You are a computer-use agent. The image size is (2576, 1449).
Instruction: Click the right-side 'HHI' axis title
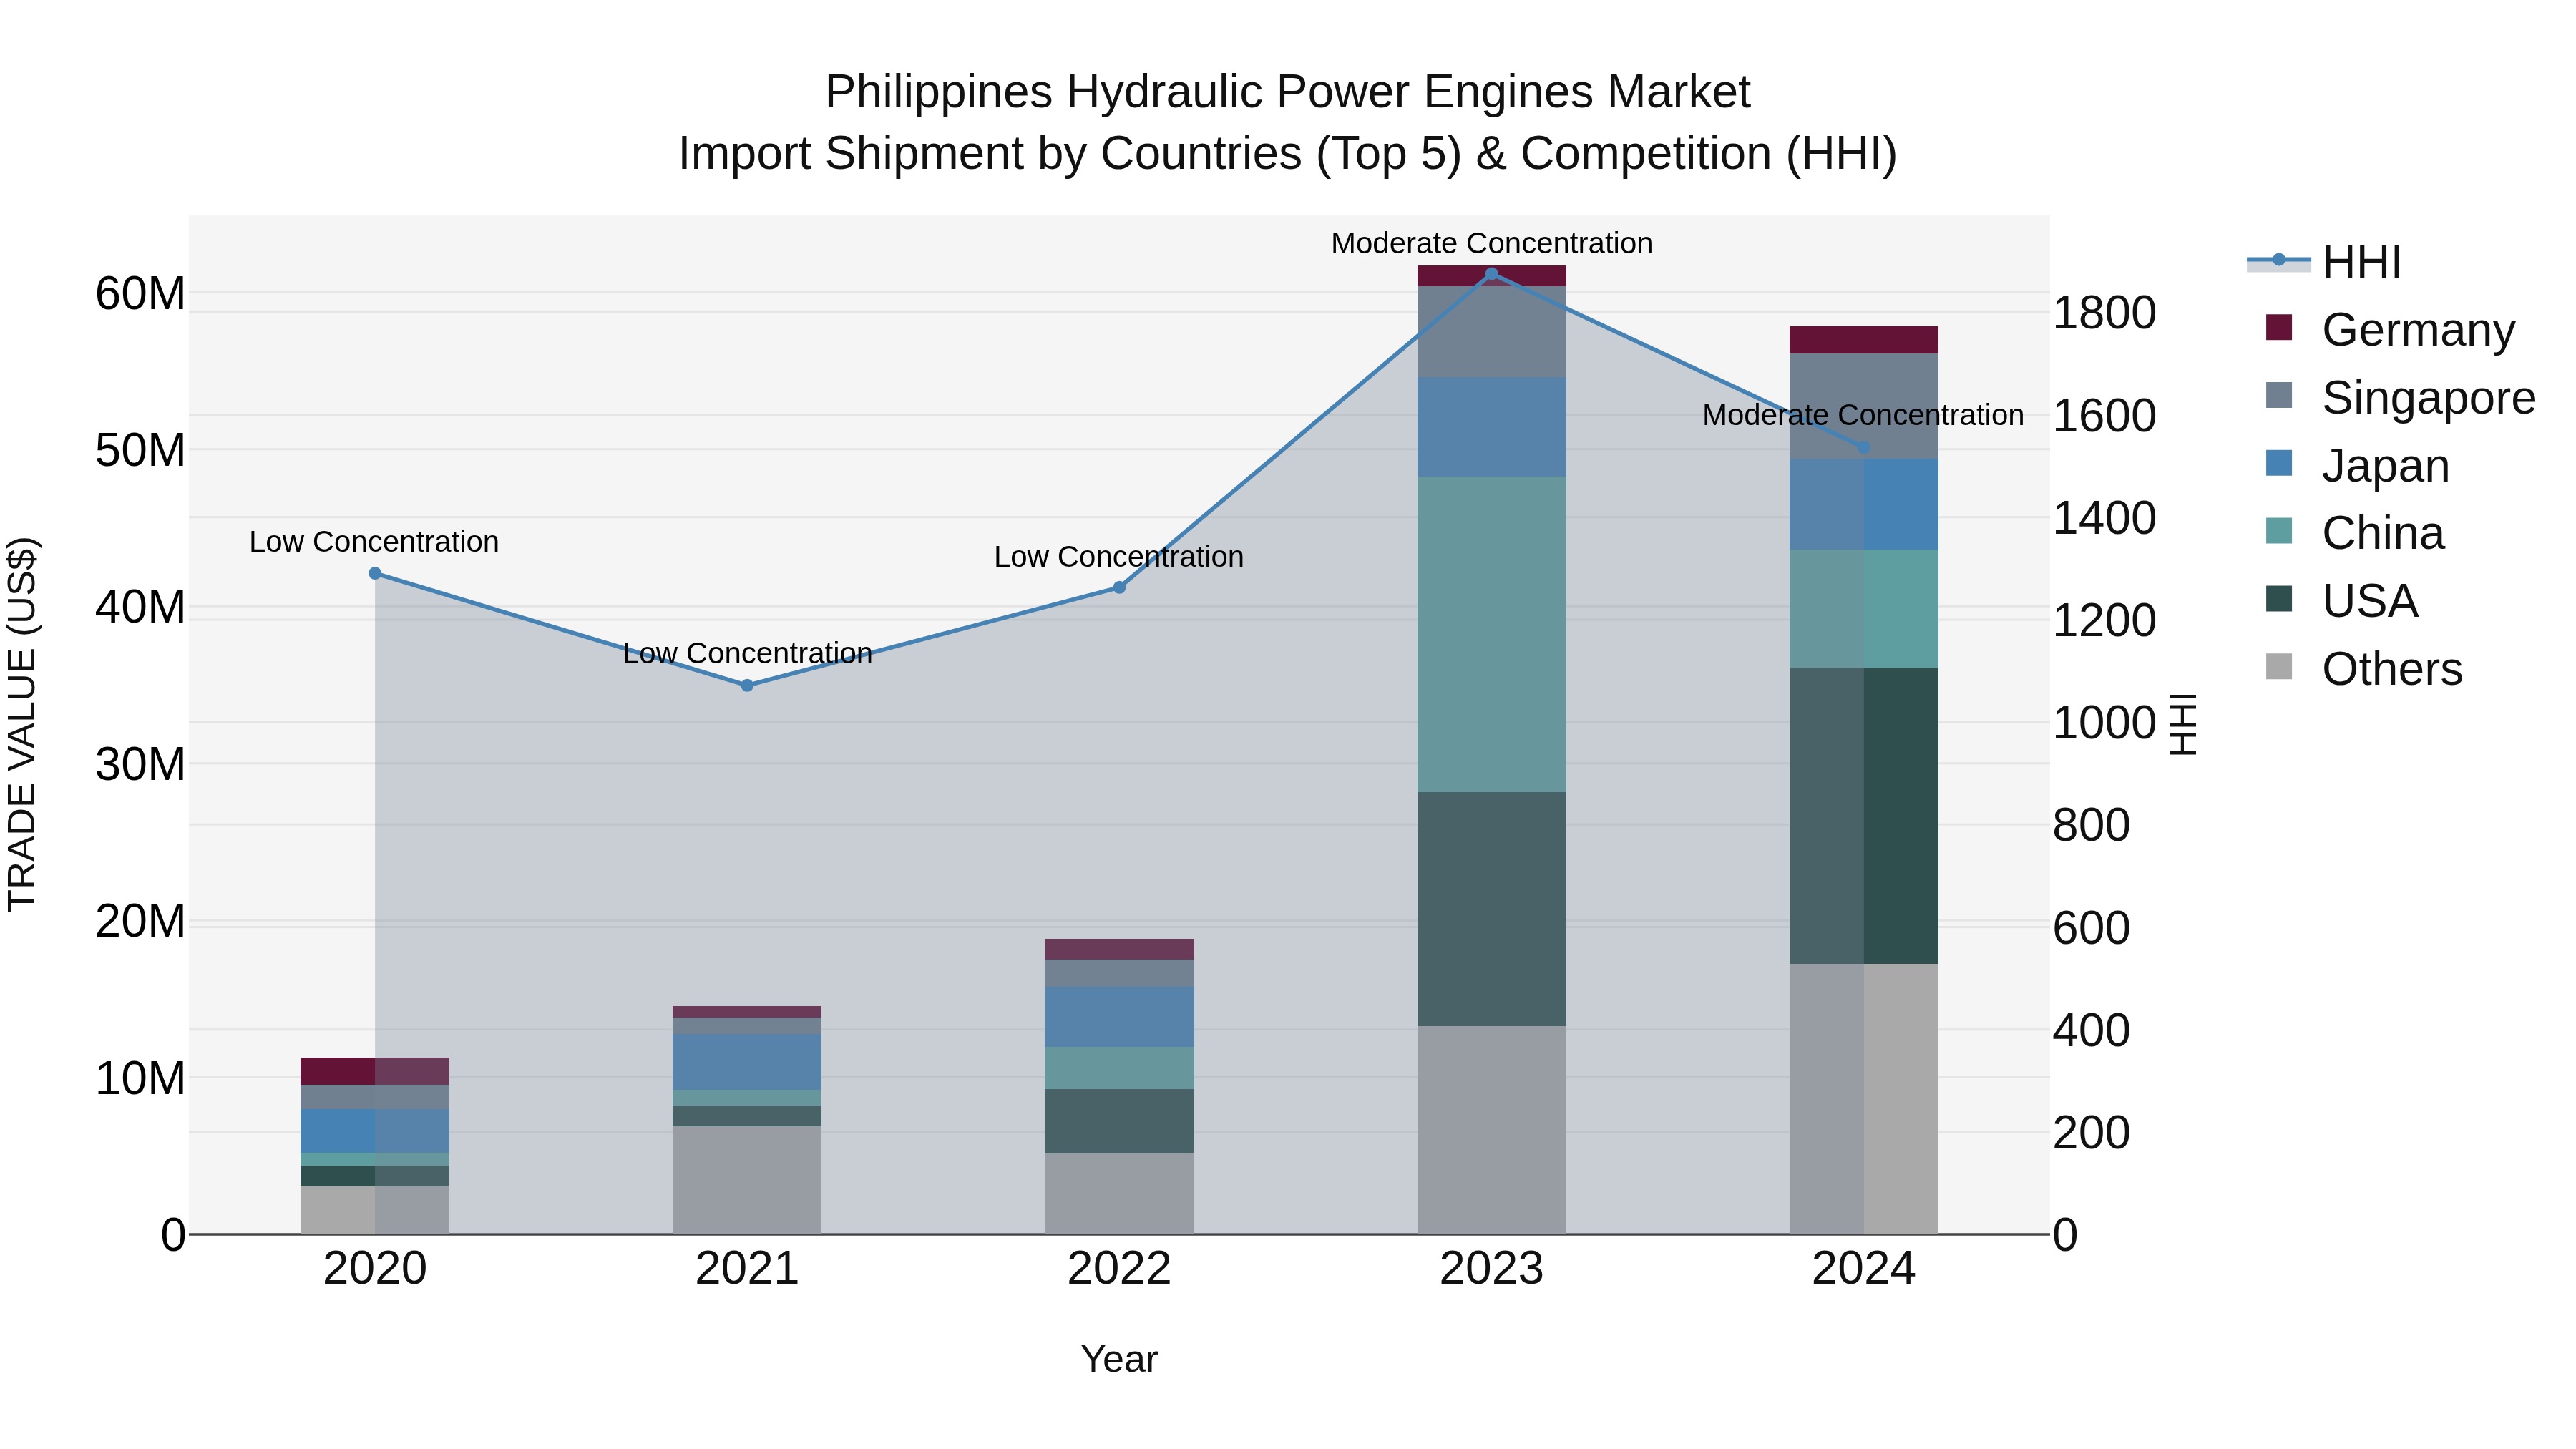(2183, 724)
